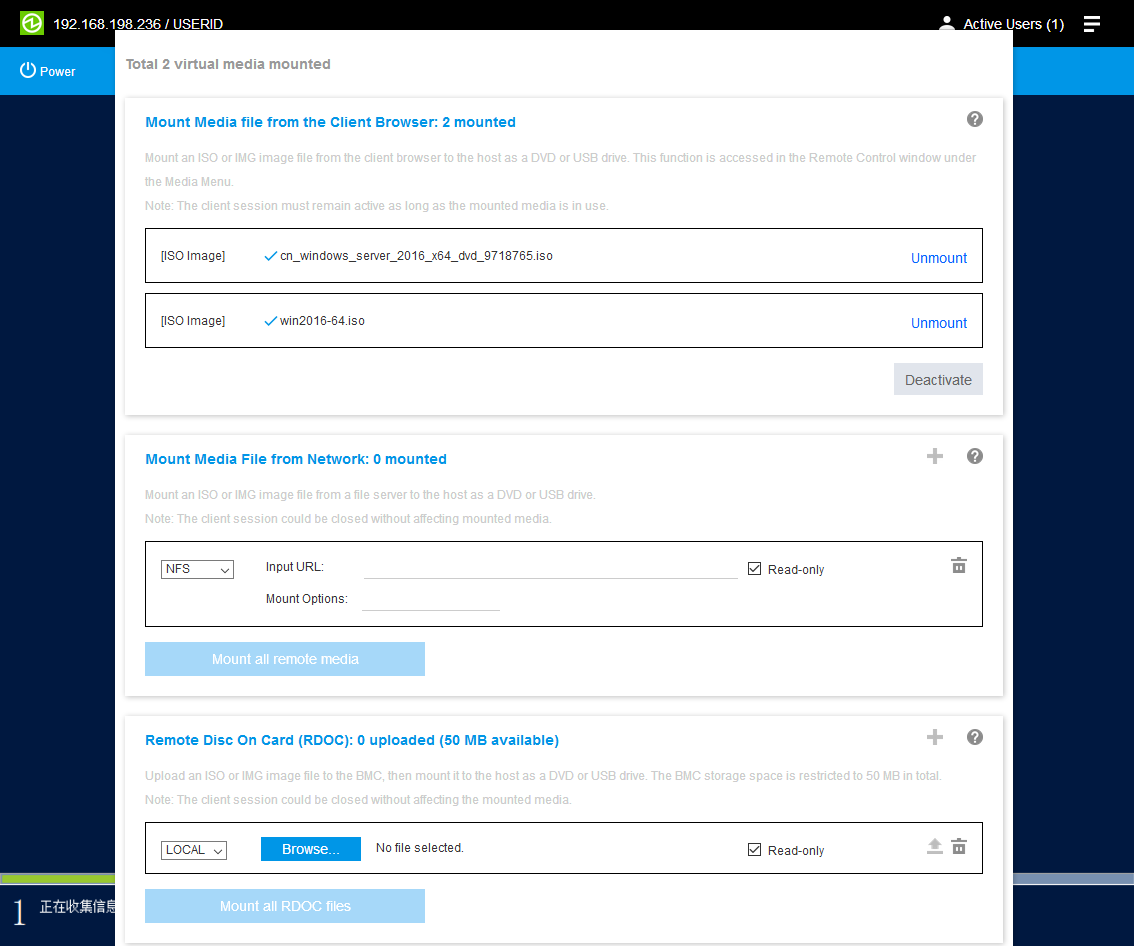
Task: Open the NFS protocol dropdown
Action: pyautogui.click(x=197, y=569)
